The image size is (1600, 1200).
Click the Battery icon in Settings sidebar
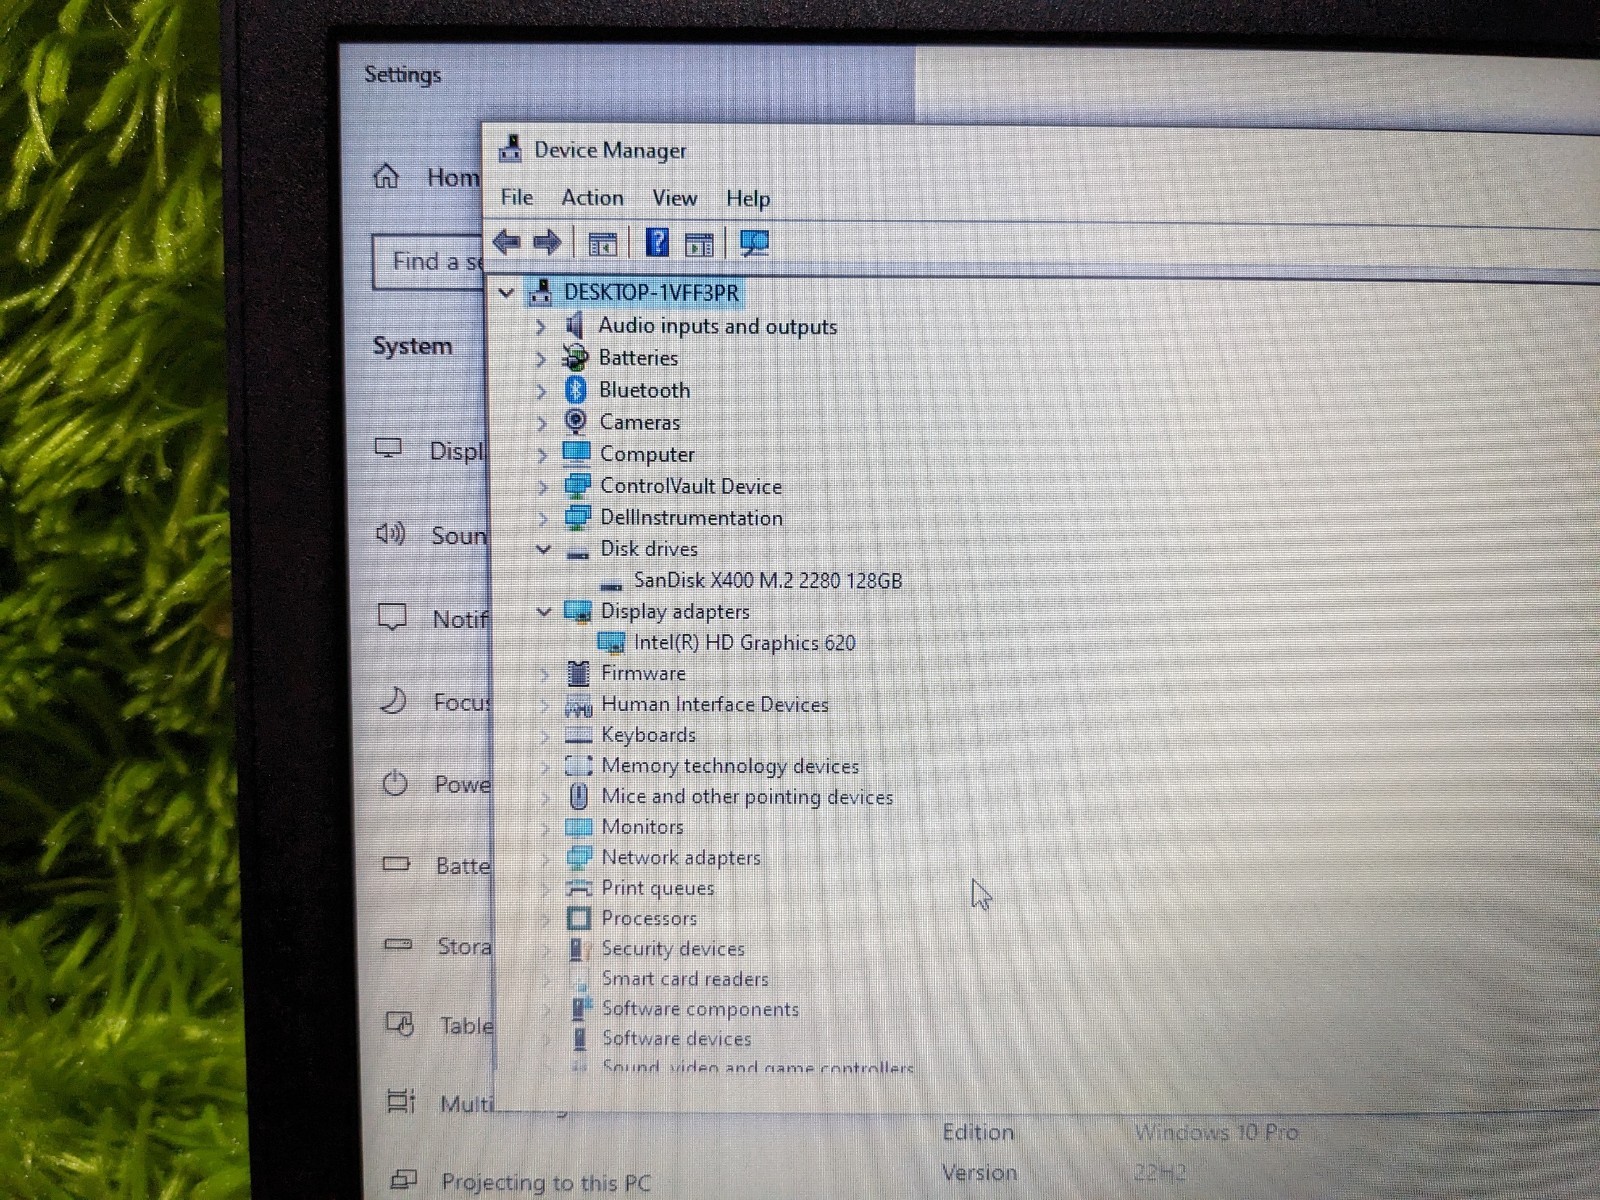[x=396, y=864]
